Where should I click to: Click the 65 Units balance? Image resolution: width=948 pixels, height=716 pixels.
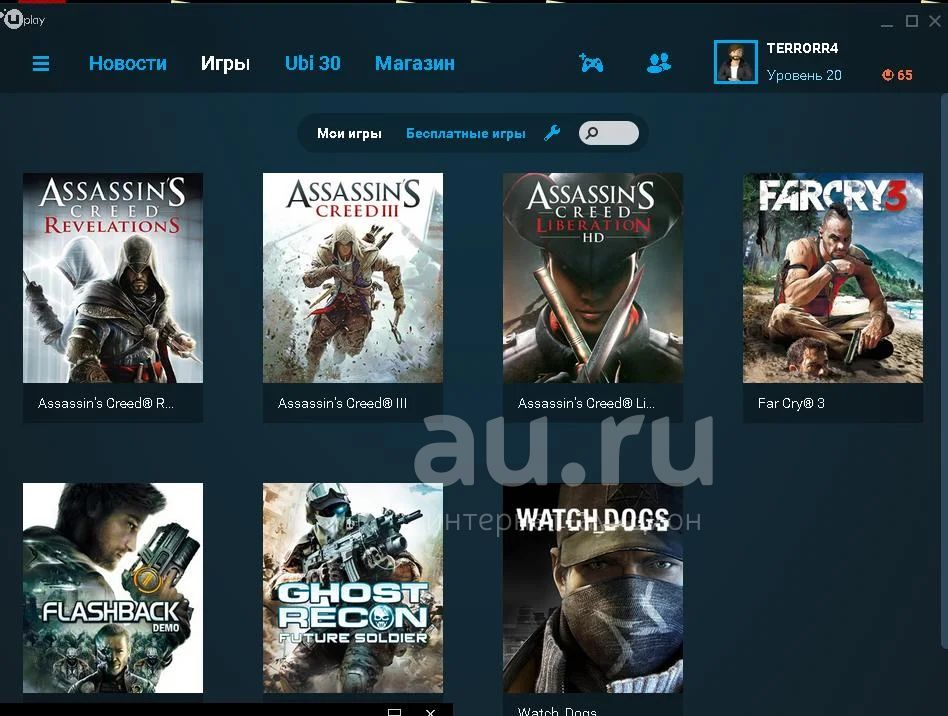[904, 76]
